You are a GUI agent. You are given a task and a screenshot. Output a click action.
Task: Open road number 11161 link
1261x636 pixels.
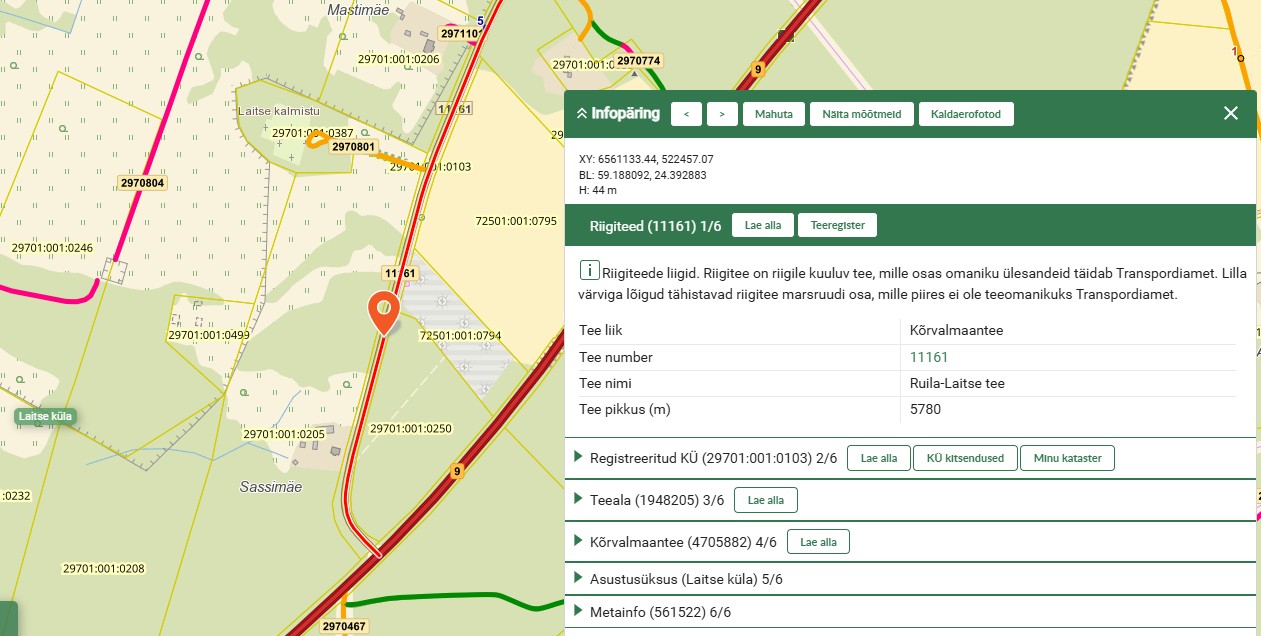tap(929, 357)
